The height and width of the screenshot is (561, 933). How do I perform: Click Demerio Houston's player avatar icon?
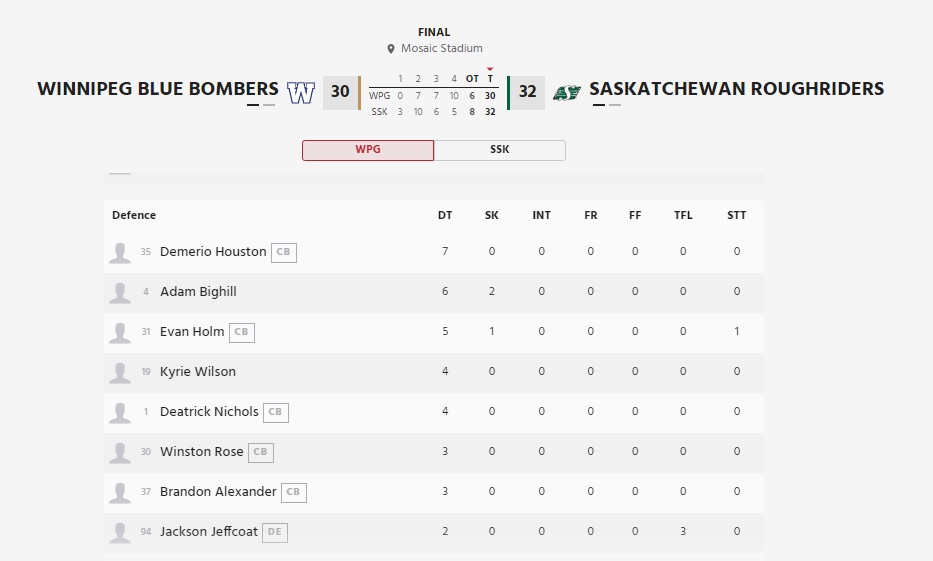tap(120, 252)
